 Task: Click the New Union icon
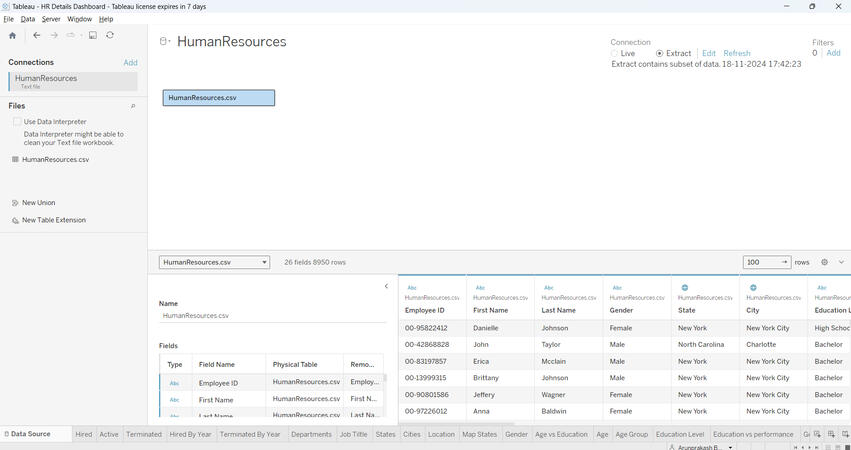click(15, 203)
